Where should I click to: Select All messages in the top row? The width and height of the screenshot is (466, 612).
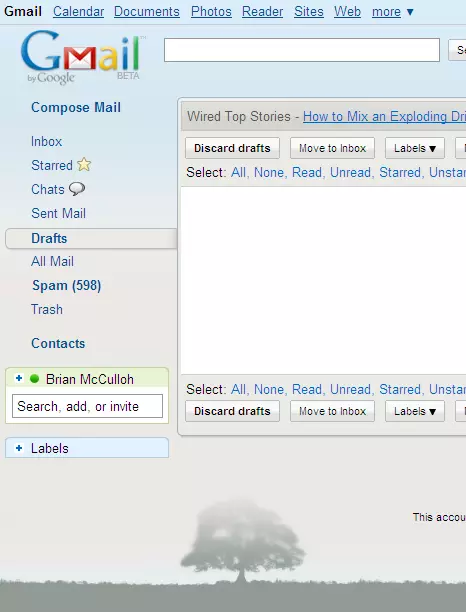click(x=238, y=173)
